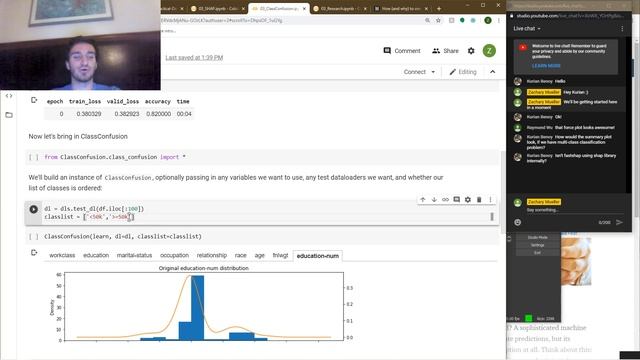Viewport: 640px width, 360px height.
Task: Expand the Connect runtime dropdown arrow
Action: point(433,72)
